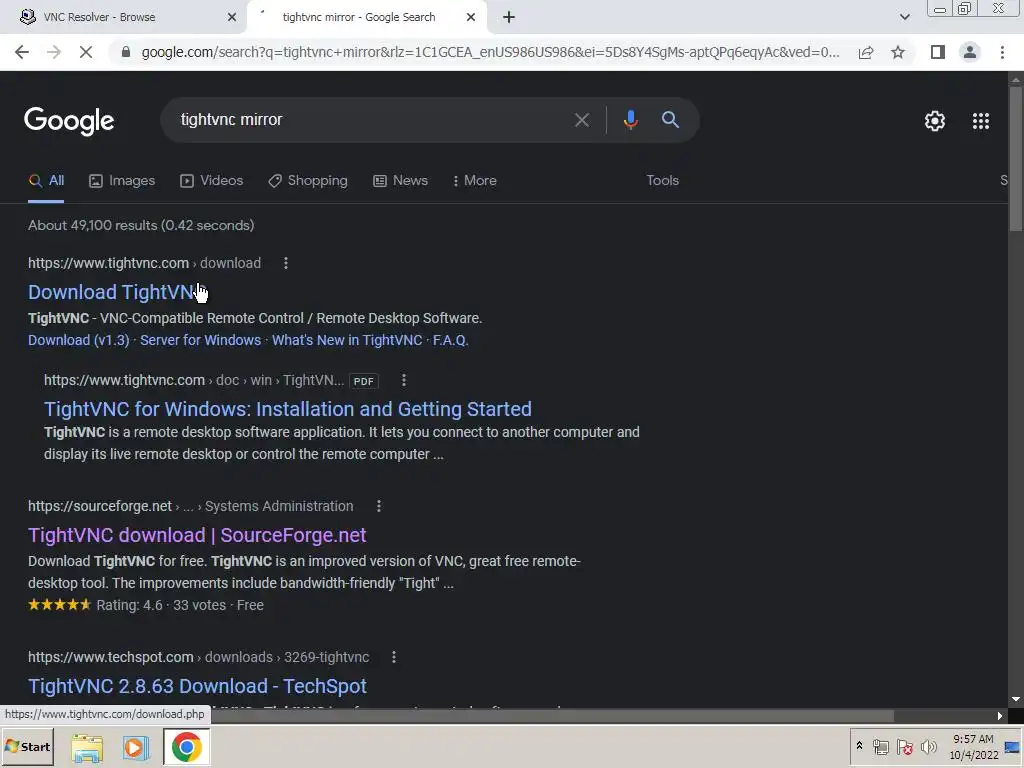This screenshot has width=1024, height=768.
Task: Select the tightvnc mirror - Google Search tab
Action: pyautogui.click(x=366, y=18)
